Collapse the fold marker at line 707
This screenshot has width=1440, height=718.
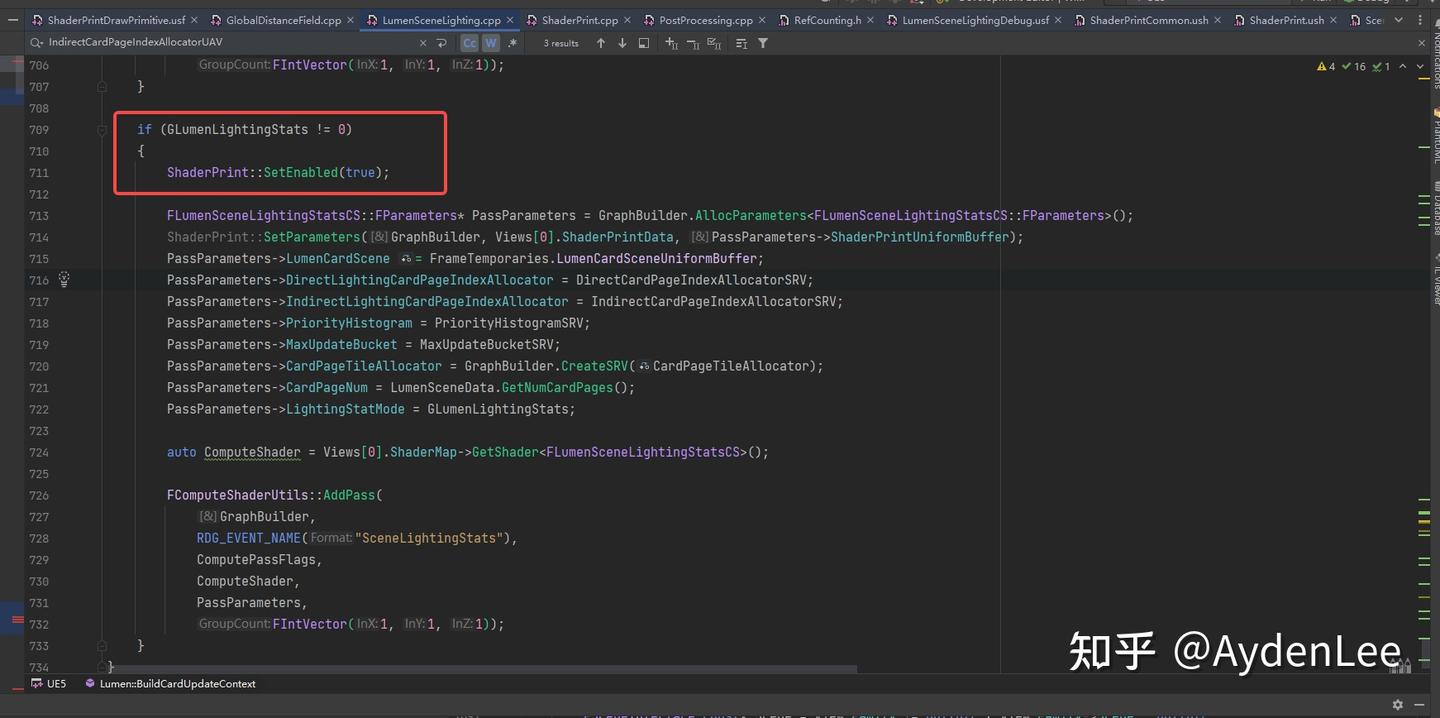click(x=102, y=87)
